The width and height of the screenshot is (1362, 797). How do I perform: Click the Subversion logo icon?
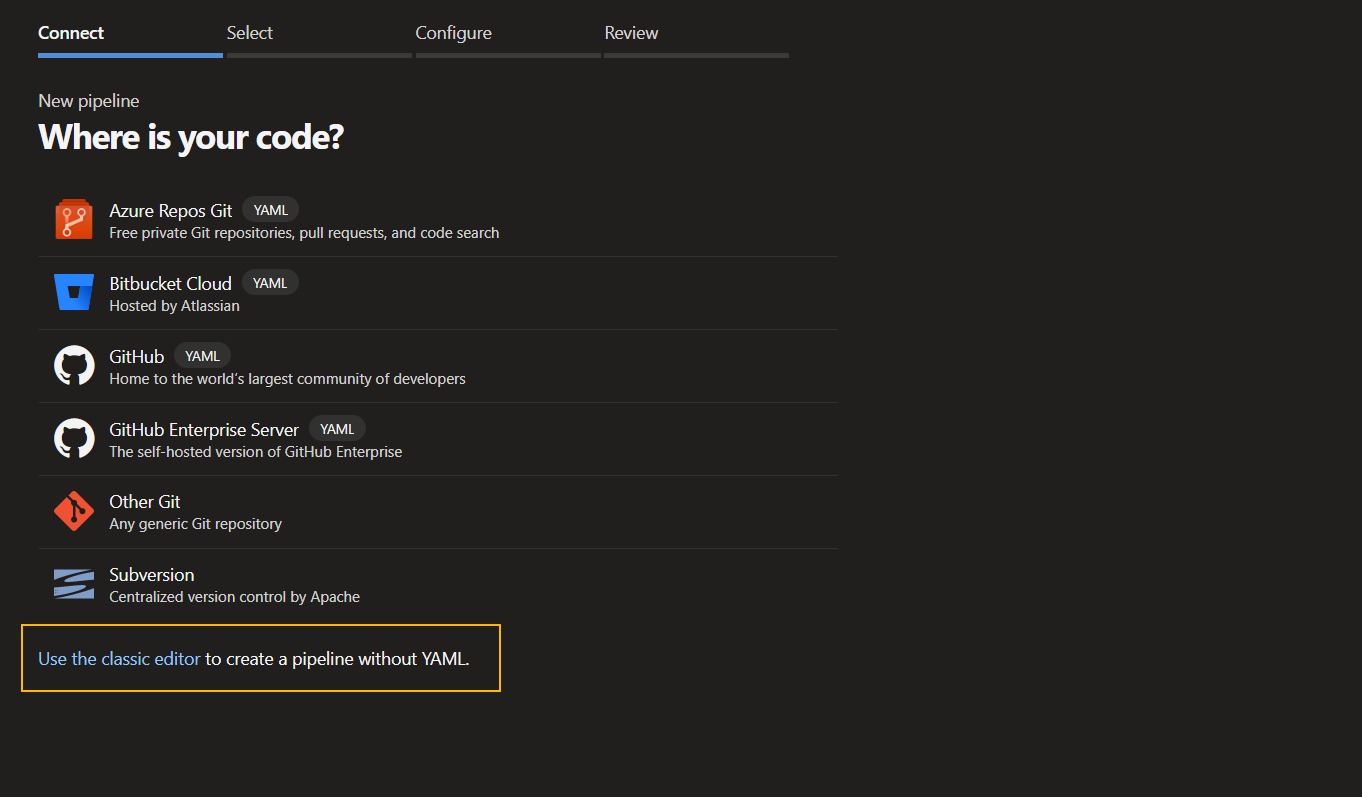tap(74, 584)
